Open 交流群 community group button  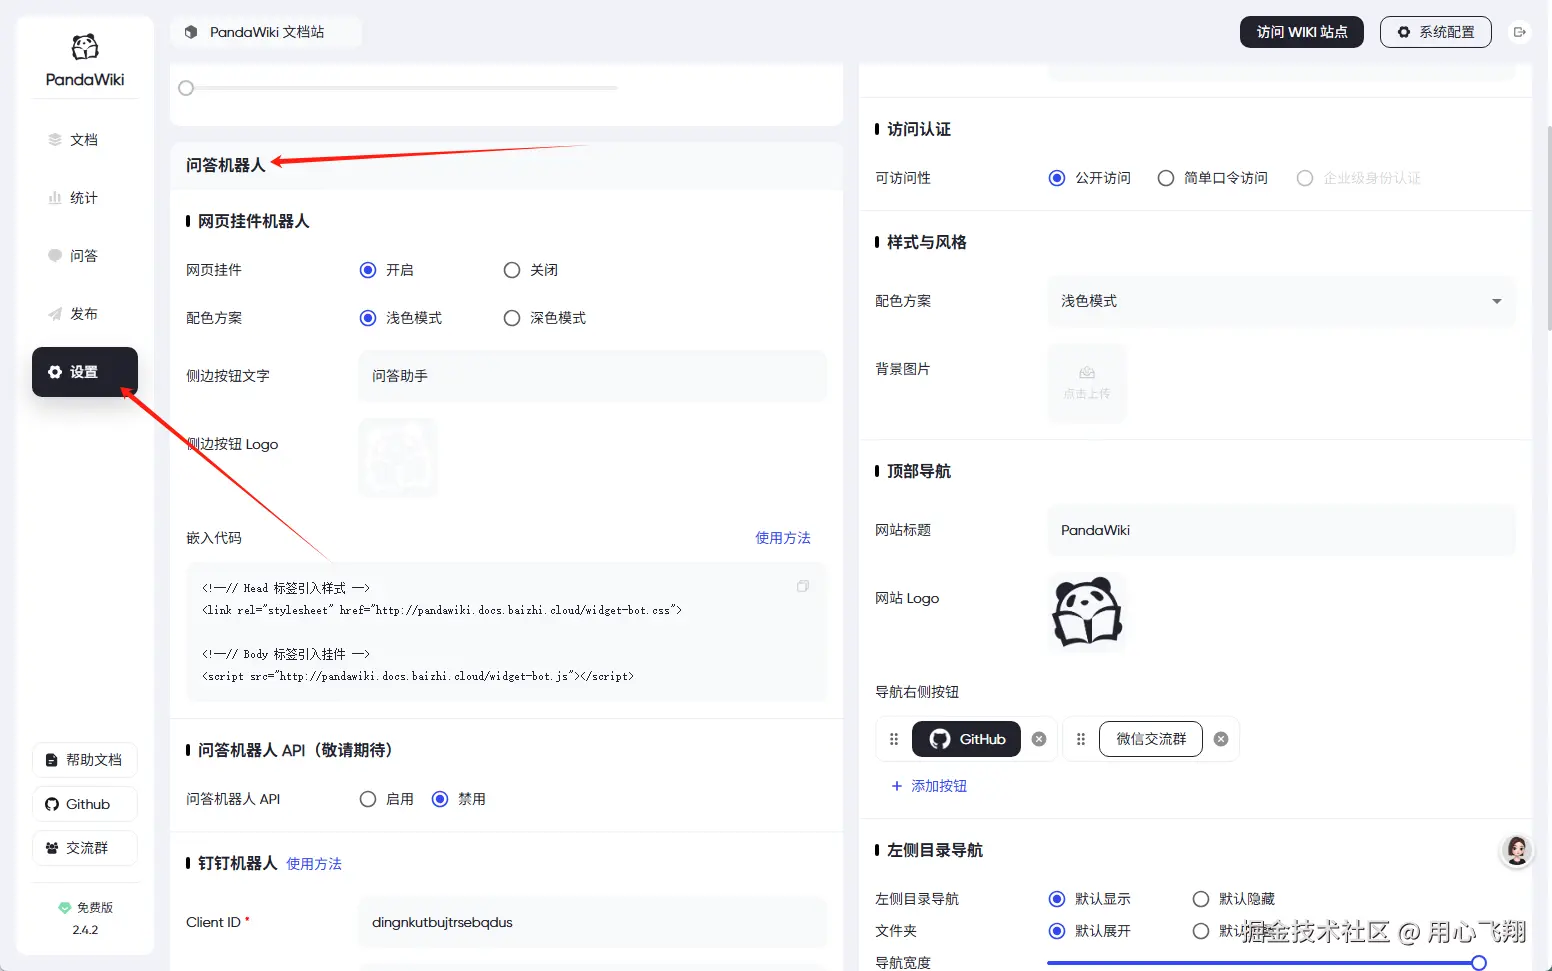[x=85, y=848]
